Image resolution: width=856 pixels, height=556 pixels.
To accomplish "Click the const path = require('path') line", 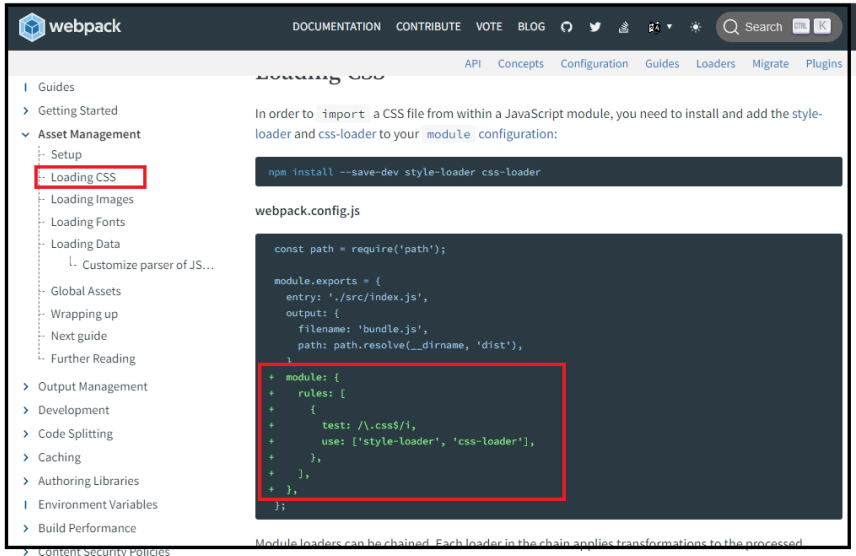I will coord(360,249).
